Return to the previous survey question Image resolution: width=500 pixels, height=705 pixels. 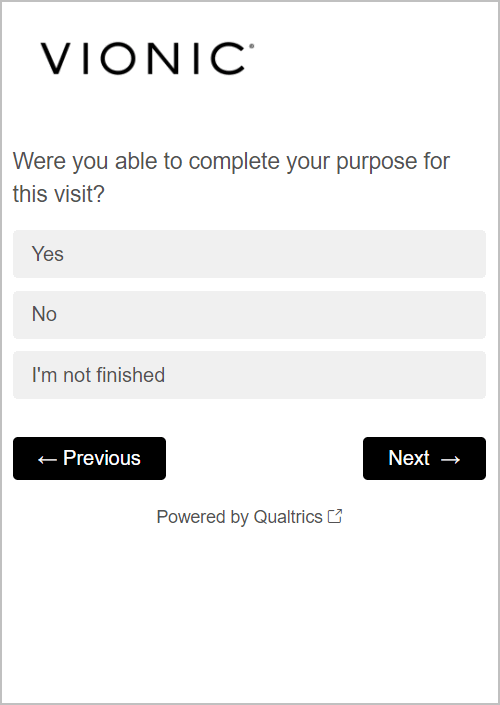(x=89, y=459)
